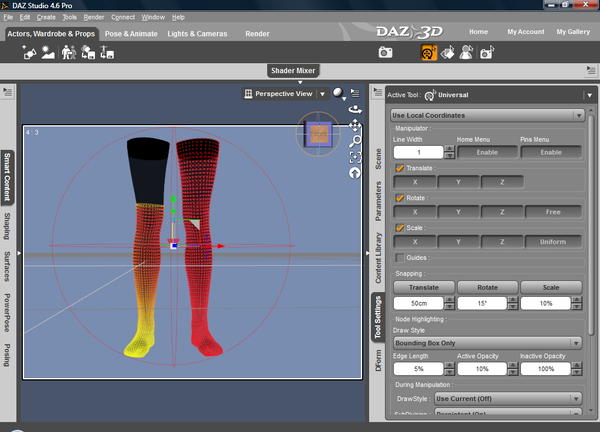Switch to the Lights & Cameras tab
600x432 pixels.
[x=197, y=34]
